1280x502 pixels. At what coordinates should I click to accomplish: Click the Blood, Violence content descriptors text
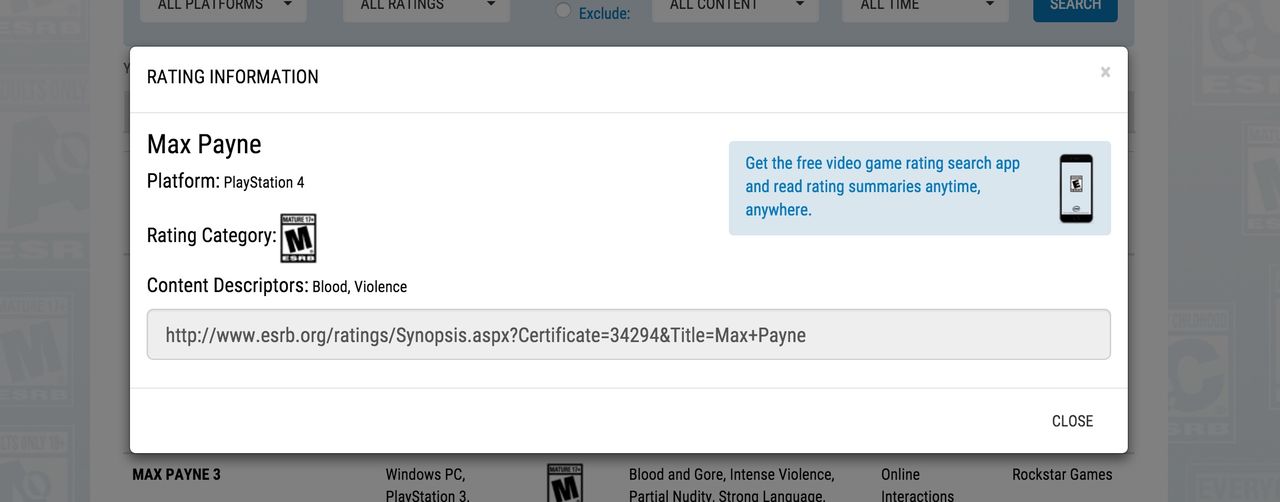pos(360,286)
